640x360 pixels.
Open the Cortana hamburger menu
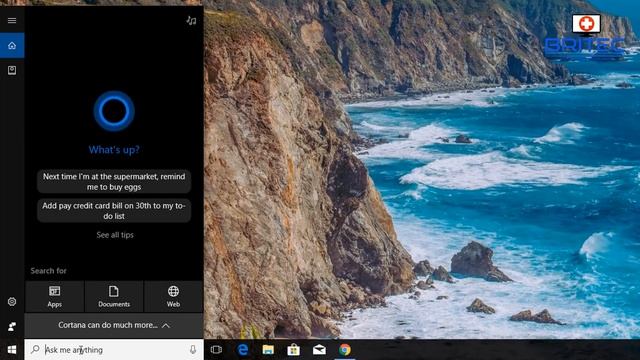12,20
